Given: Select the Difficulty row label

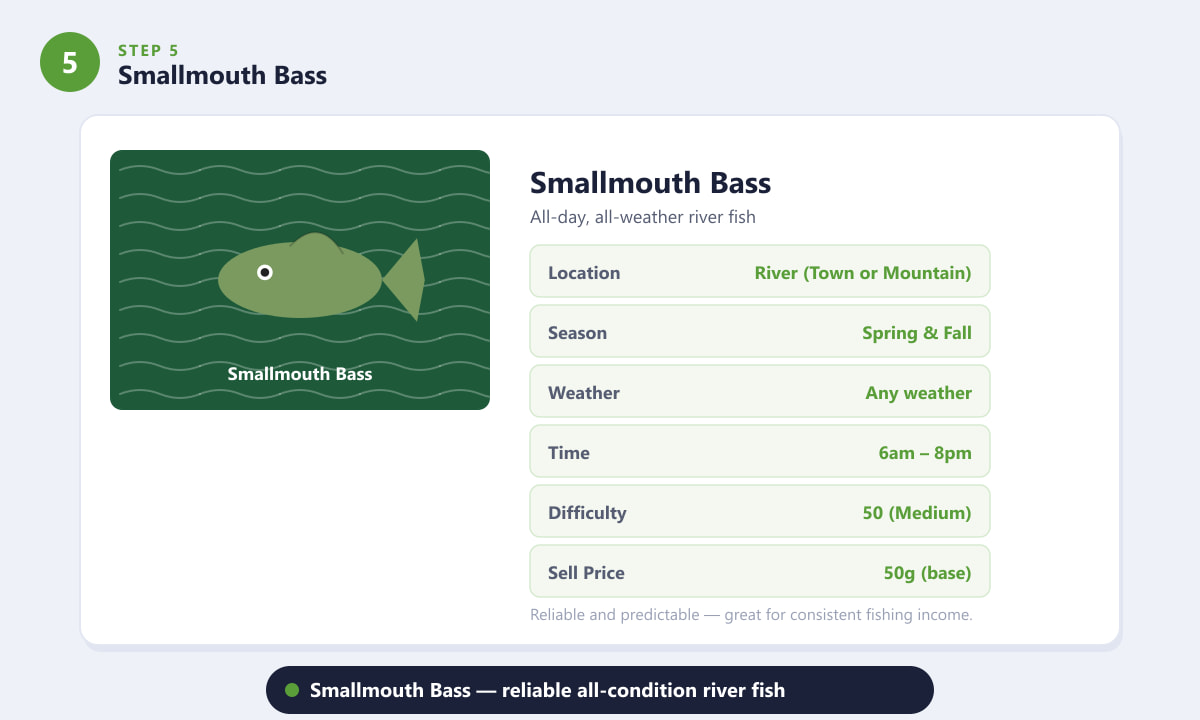Looking at the screenshot, I should coord(587,513).
